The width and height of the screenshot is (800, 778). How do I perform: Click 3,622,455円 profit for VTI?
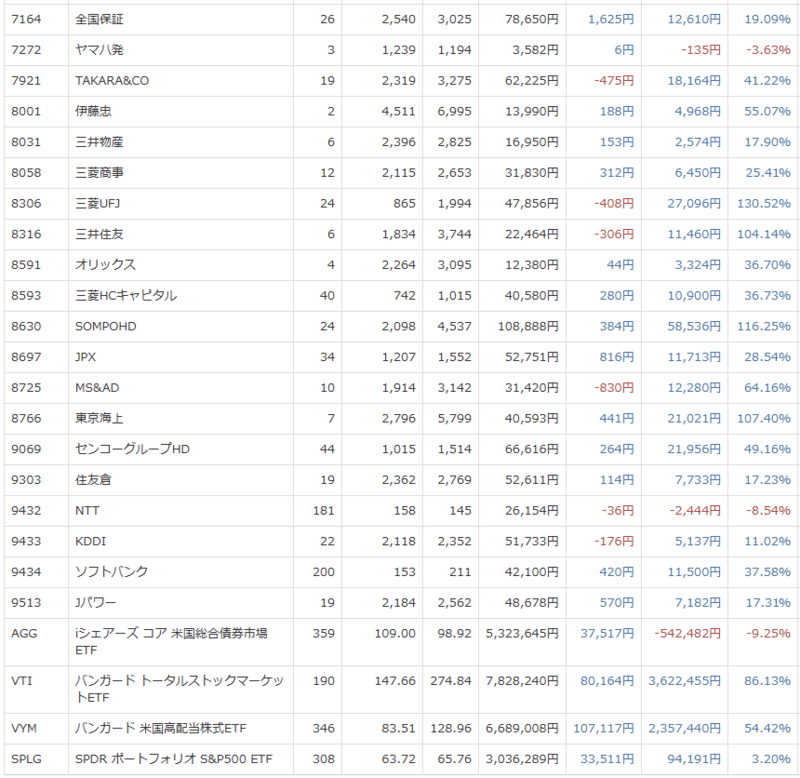[684, 681]
